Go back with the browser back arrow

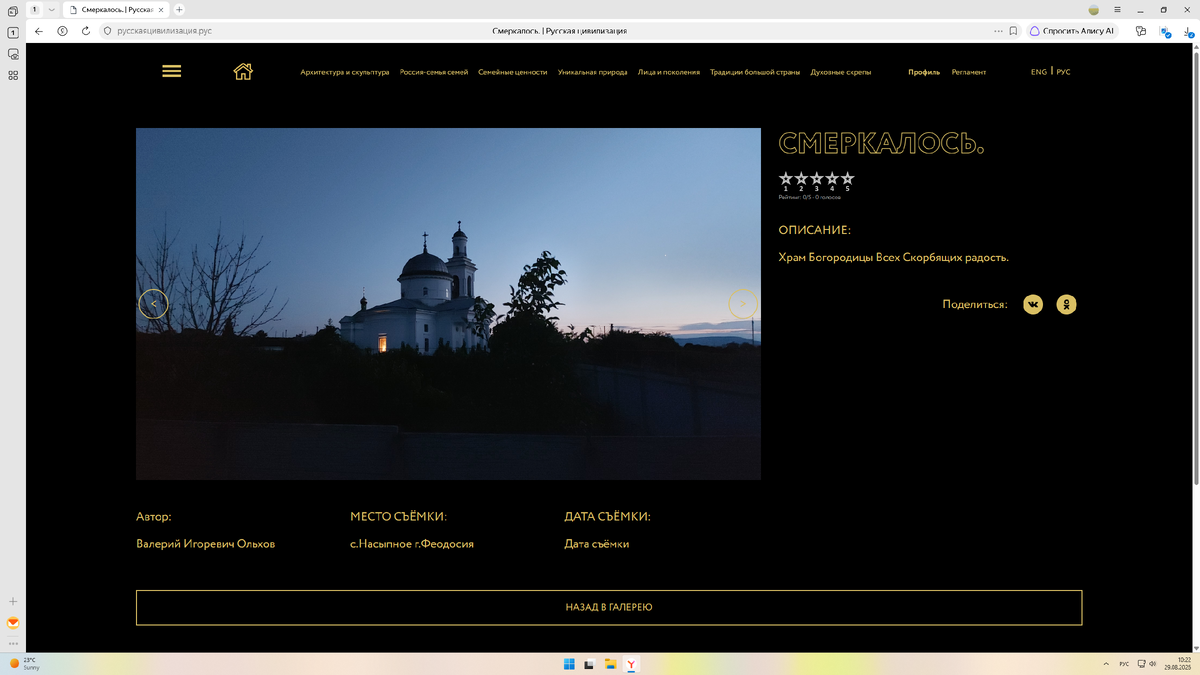pos(39,31)
